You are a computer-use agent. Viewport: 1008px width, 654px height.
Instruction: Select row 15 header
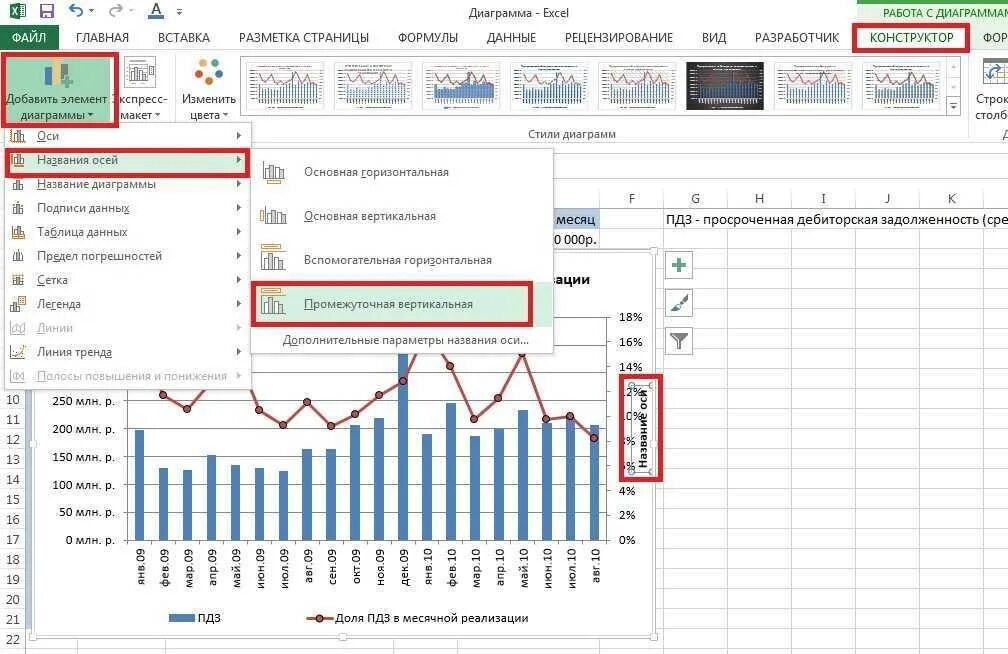click(13, 500)
